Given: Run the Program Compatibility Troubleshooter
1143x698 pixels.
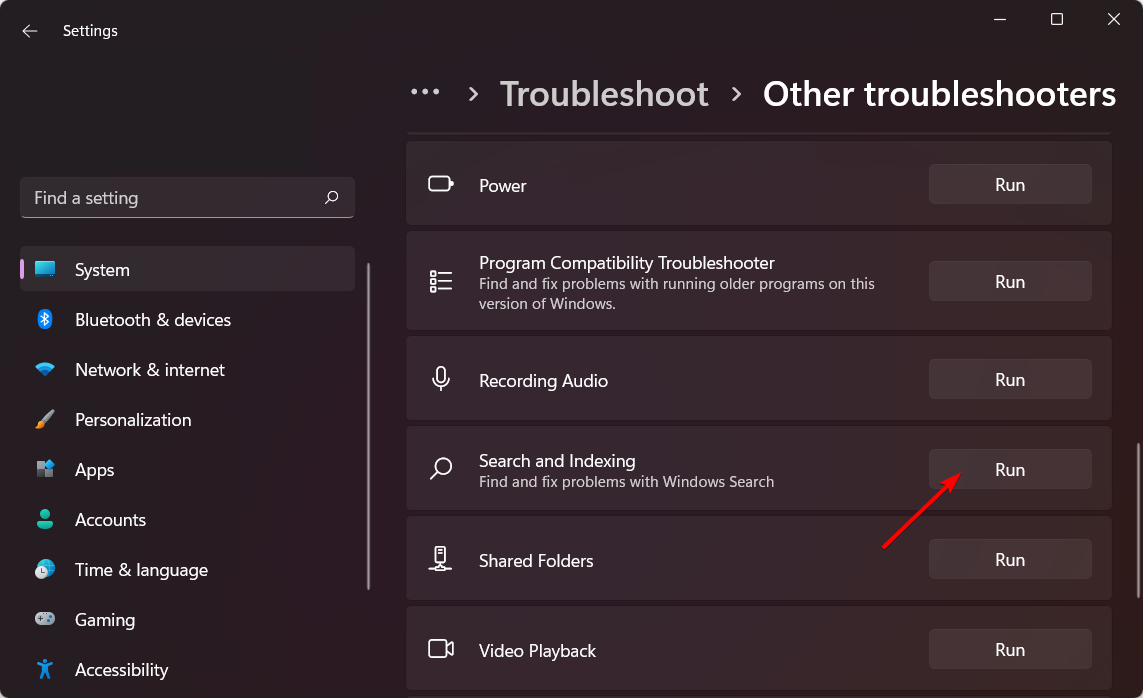Looking at the screenshot, I should point(1010,281).
